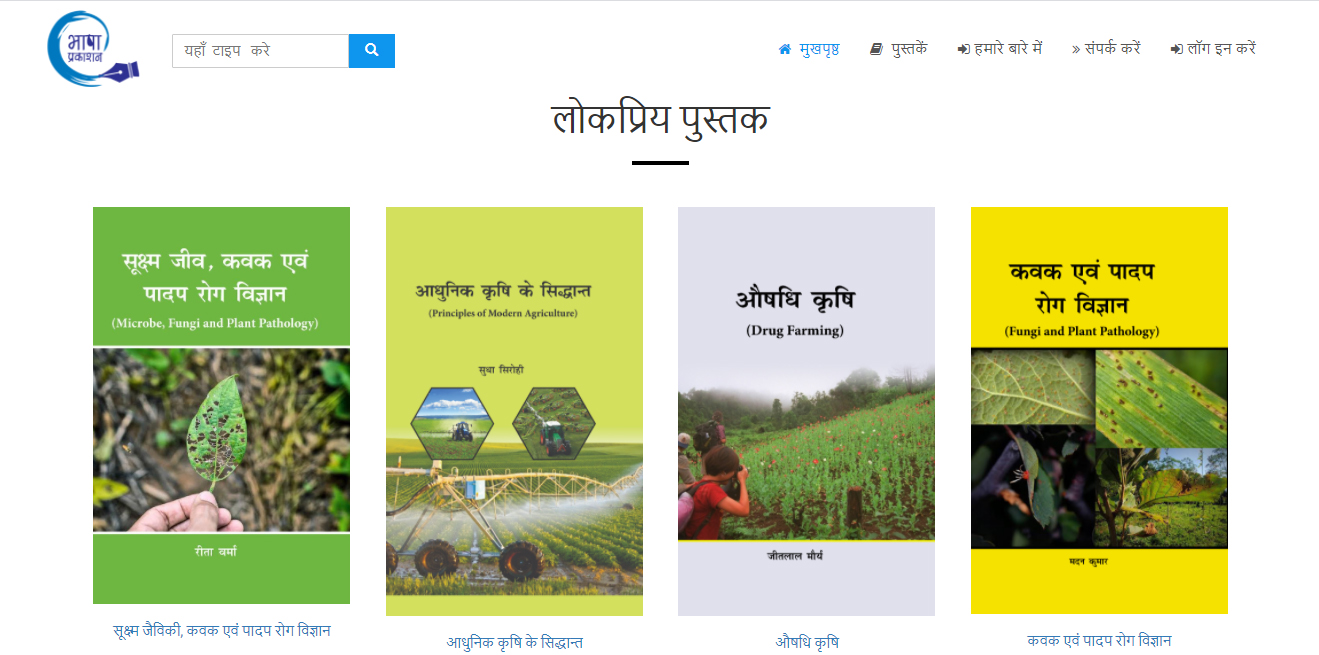Viewport: 1319px width, 655px height.
Task: Select लॉग इन करें to sign in
Action: click(x=1221, y=48)
